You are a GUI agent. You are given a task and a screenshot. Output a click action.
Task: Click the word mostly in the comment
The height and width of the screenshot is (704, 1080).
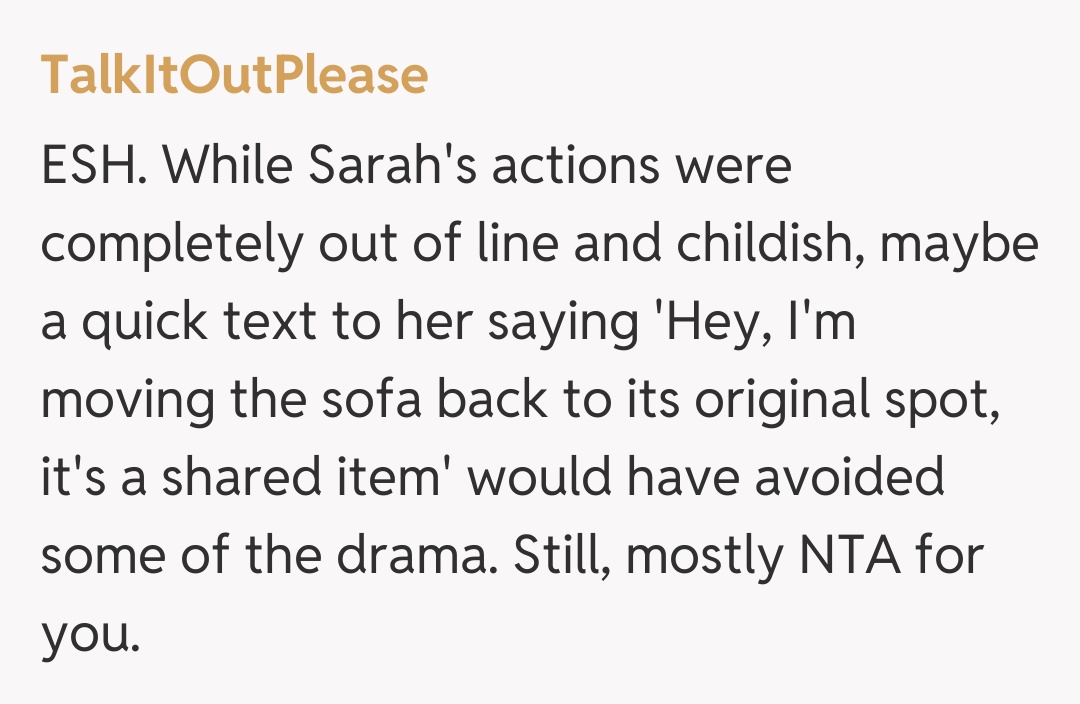pos(705,557)
